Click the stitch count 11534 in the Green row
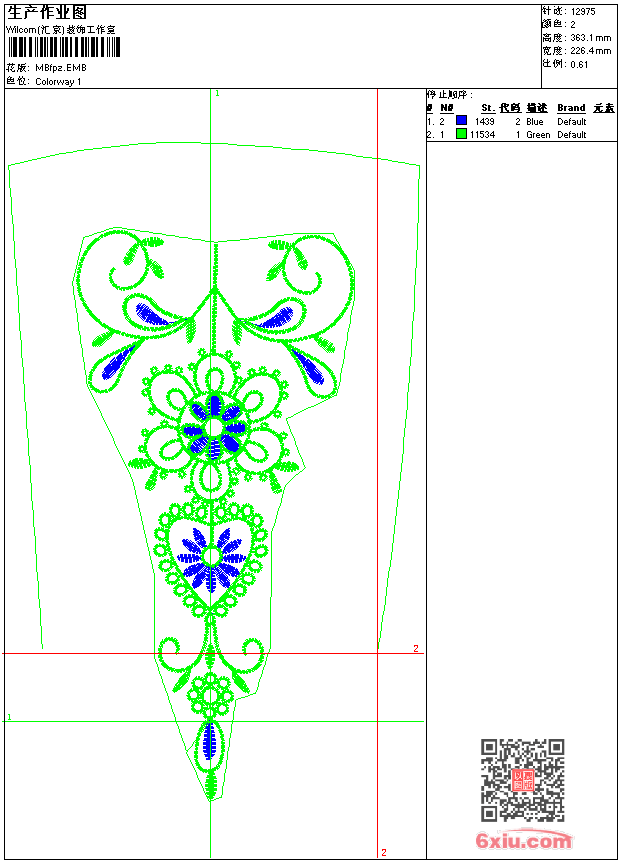The width and height of the screenshot is (620, 860). point(482,135)
